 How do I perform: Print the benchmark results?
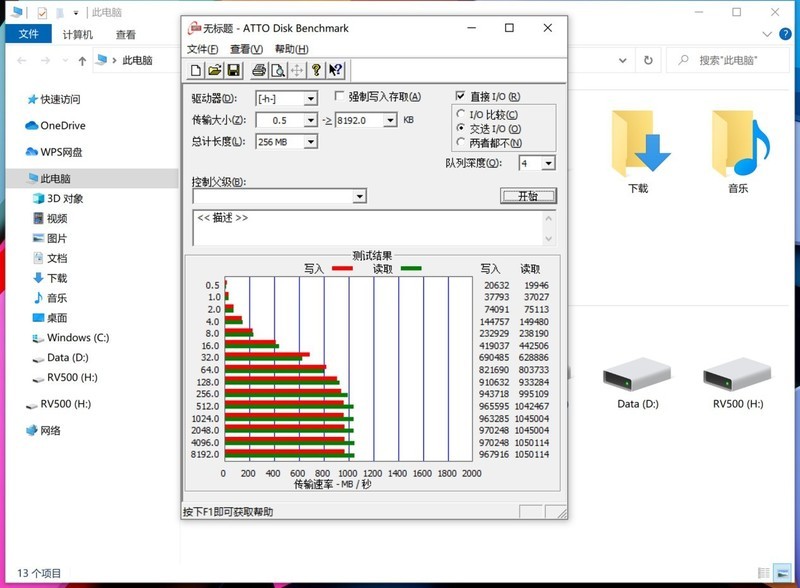click(258, 70)
